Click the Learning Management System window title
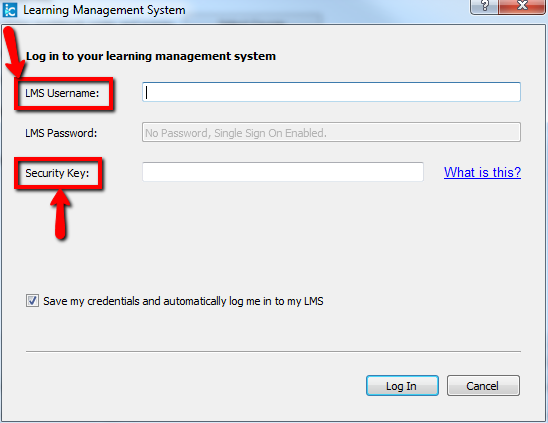Screen dimensions: 548x423 click(104, 10)
